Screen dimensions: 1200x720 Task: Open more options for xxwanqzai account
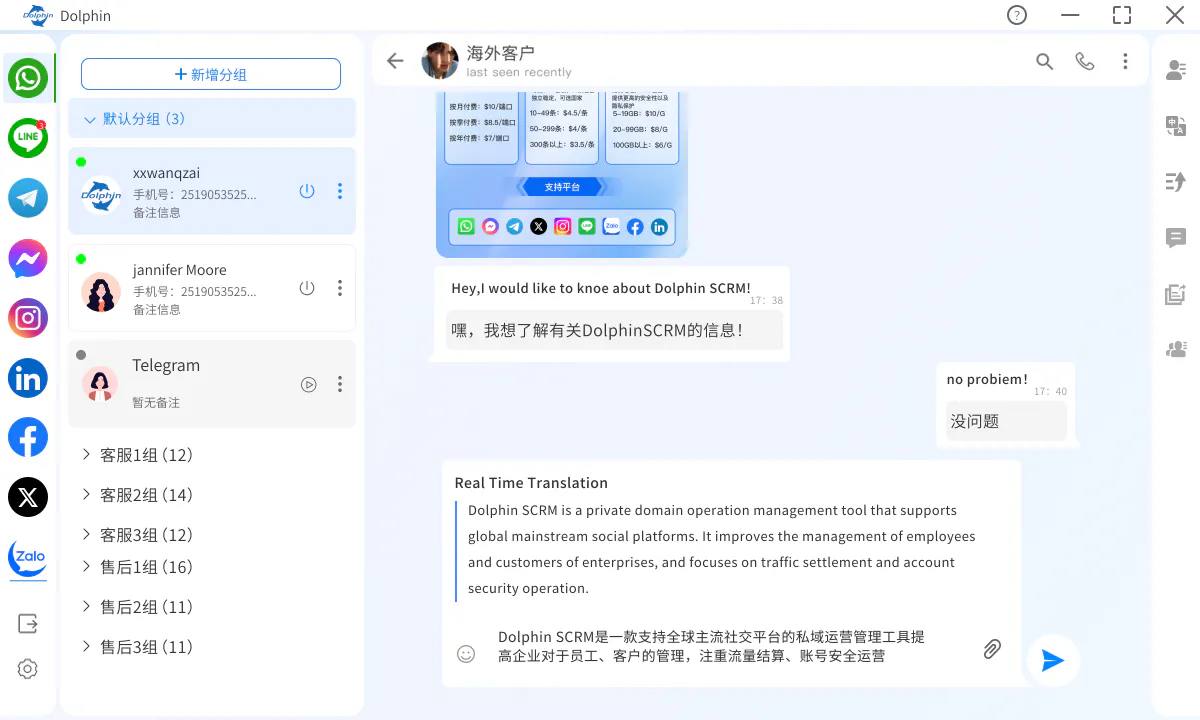click(340, 191)
